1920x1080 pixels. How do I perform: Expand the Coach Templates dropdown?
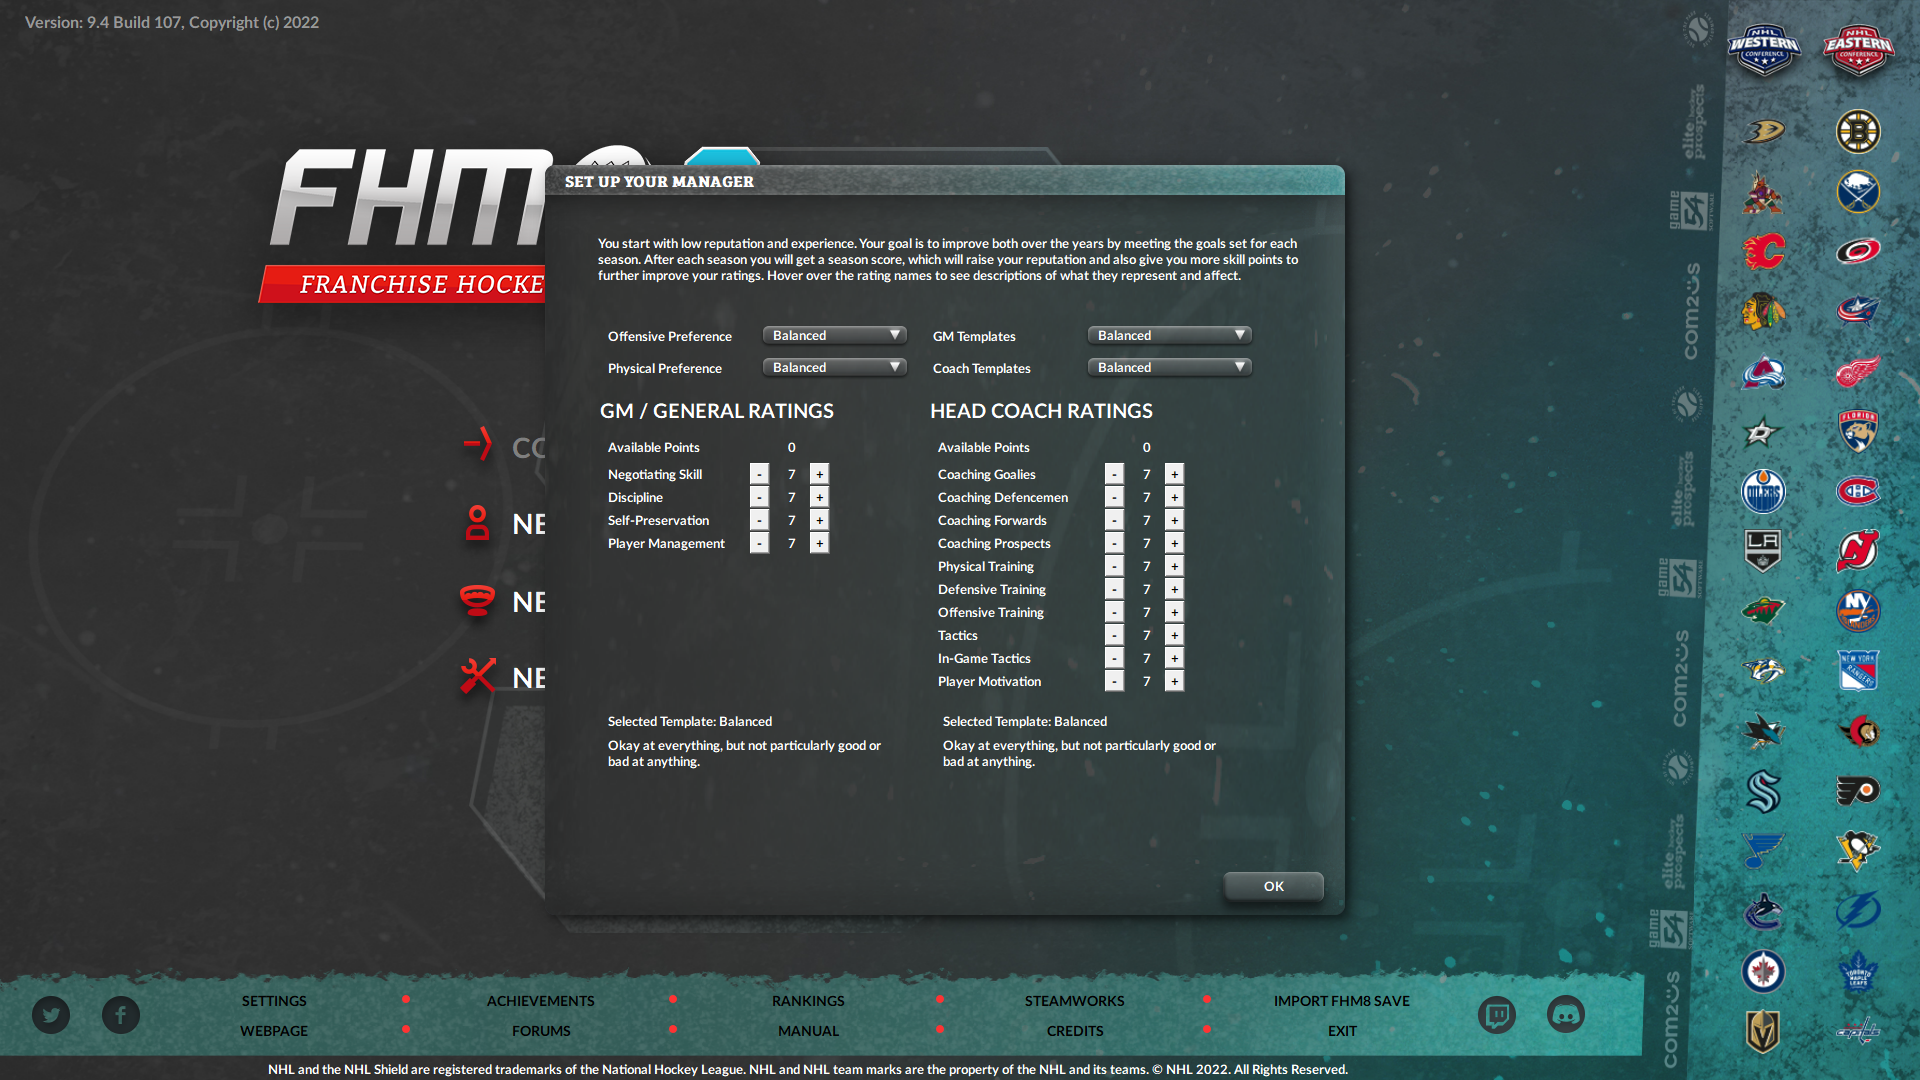click(1169, 368)
